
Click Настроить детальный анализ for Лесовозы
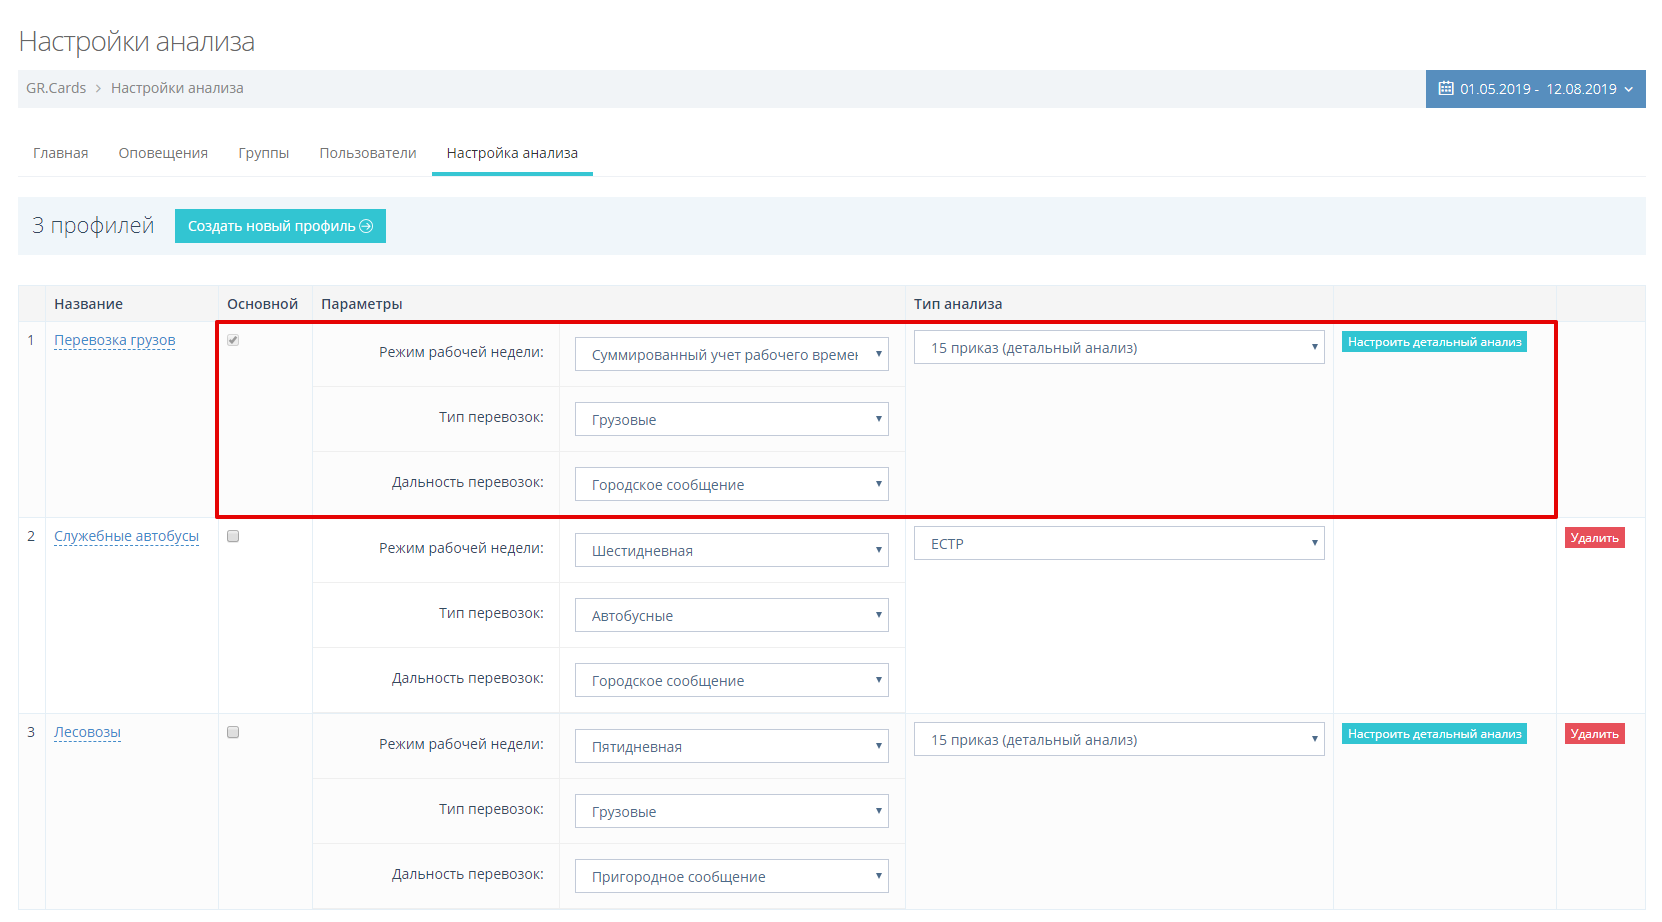[x=1435, y=733]
